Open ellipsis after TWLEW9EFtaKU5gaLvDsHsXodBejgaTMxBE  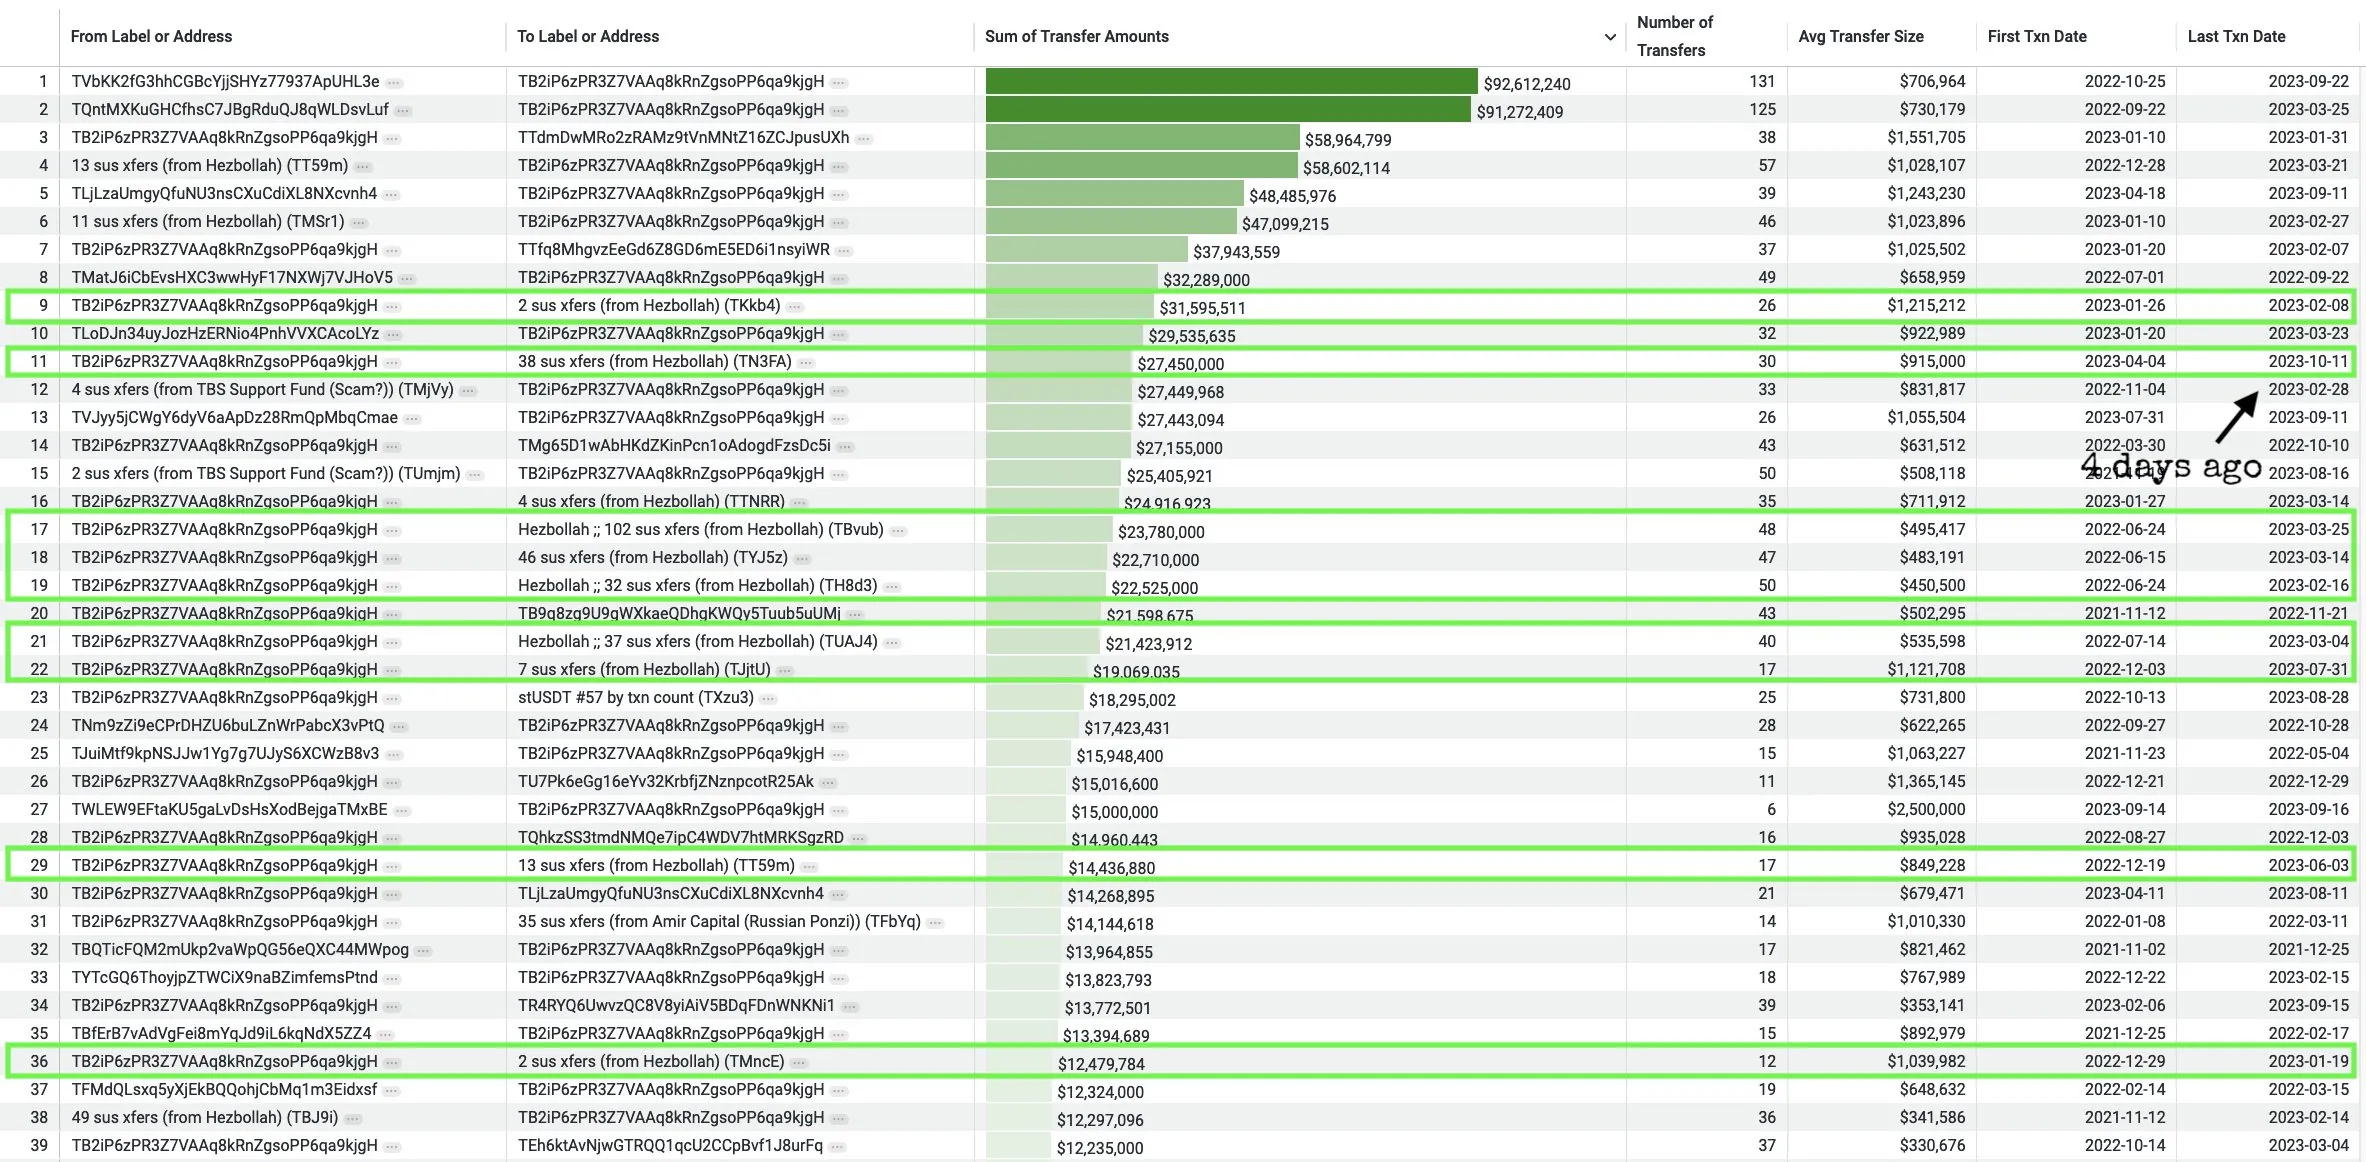[402, 810]
